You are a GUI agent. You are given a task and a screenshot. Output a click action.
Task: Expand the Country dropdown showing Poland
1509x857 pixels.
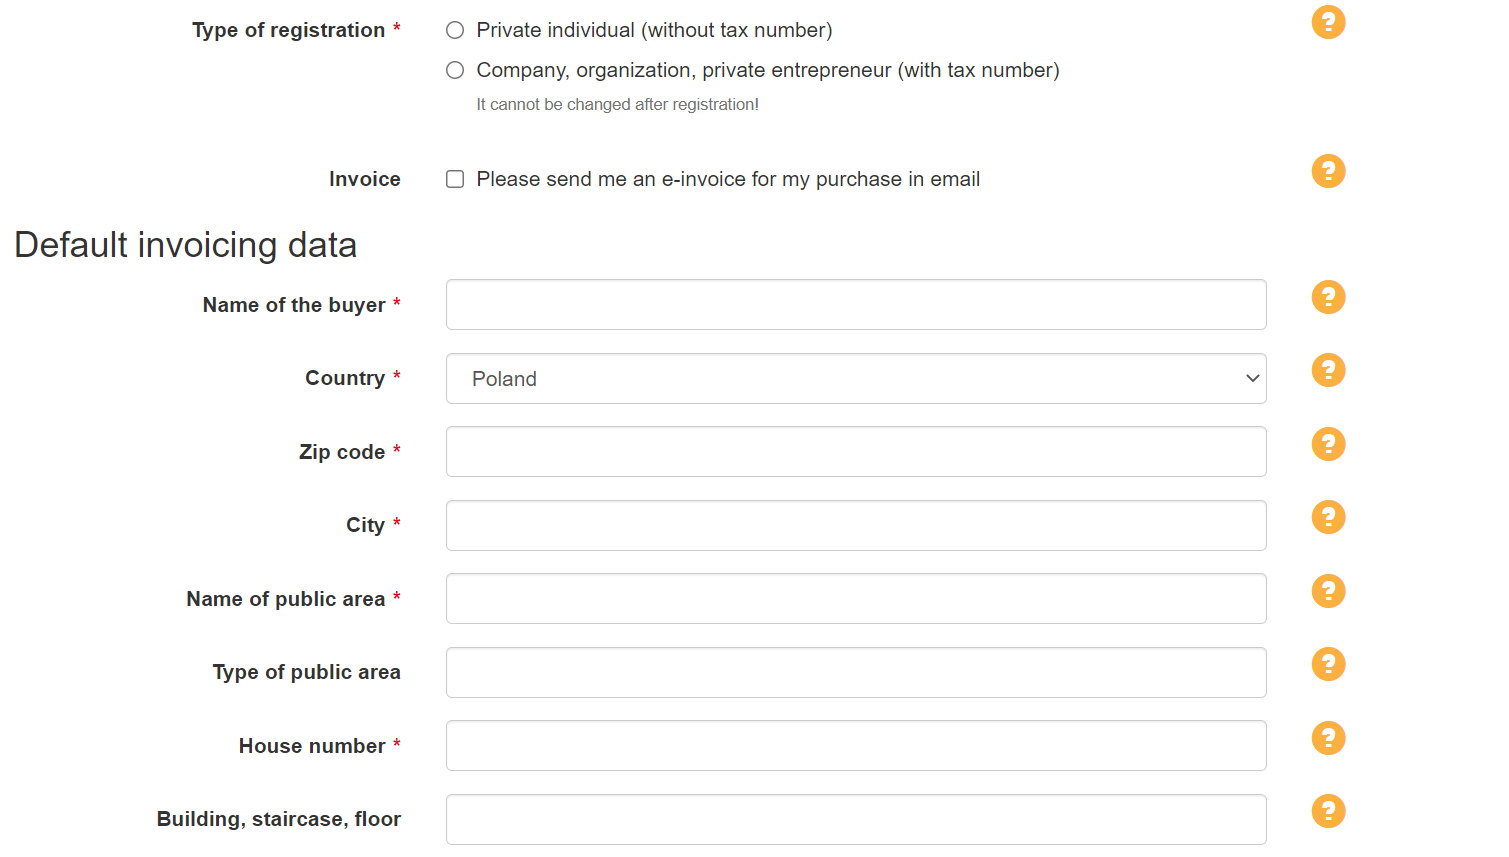tap(855, 379)
